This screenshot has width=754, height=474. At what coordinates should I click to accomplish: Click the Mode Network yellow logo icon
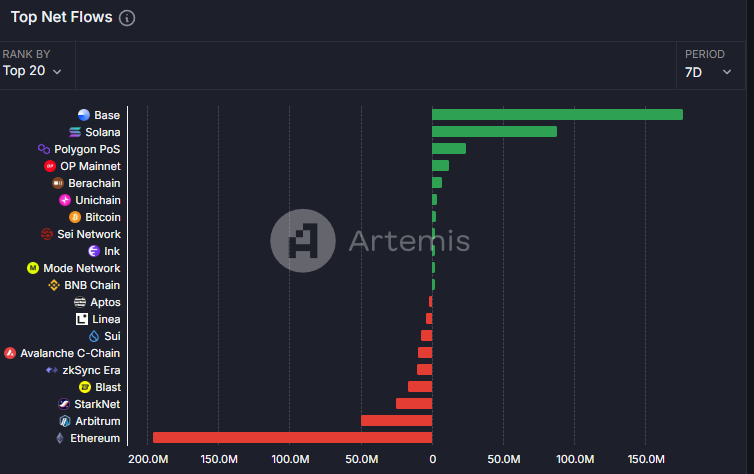(x=33, y=268)
